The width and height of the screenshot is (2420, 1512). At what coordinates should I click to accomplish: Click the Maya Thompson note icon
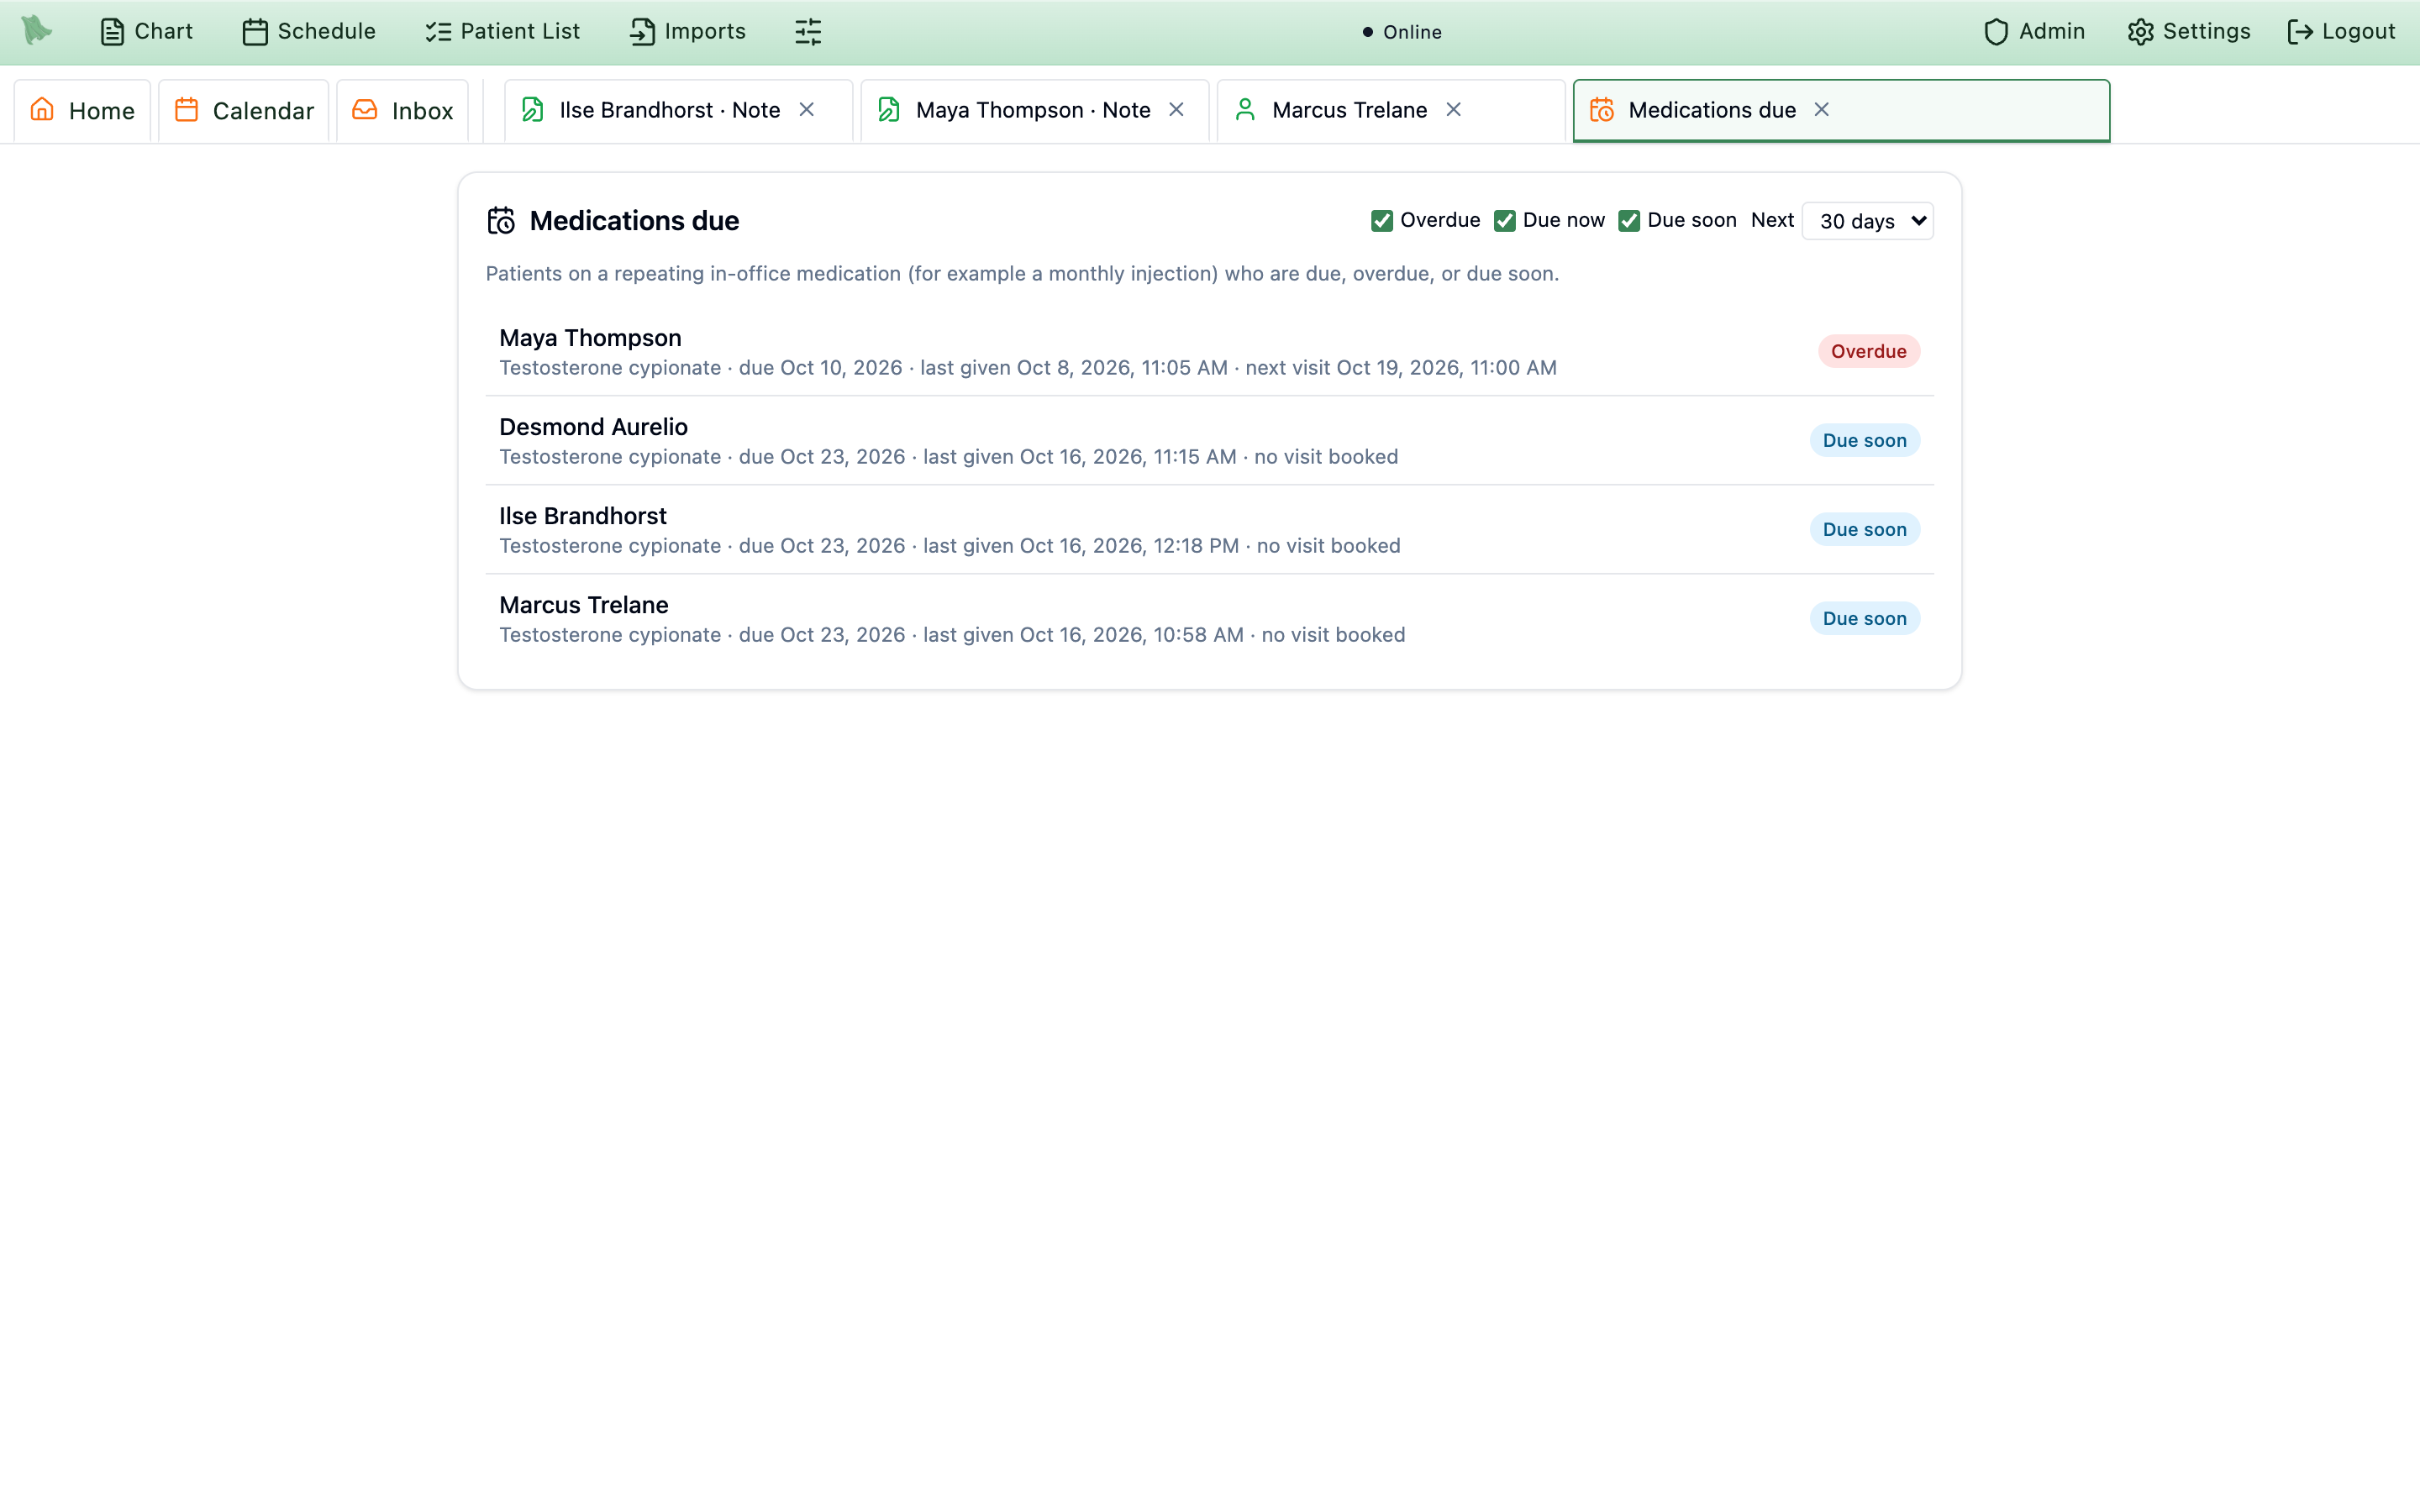coord(889,109)
